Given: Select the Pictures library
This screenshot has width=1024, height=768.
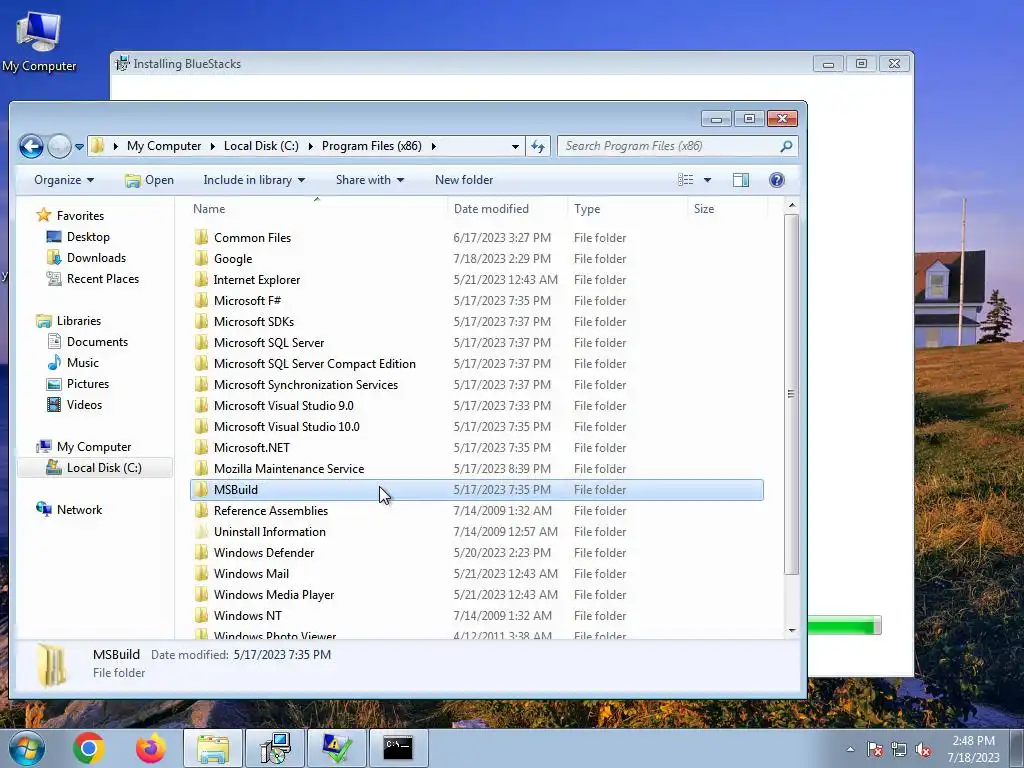Looking at the screenshot, I should pos(88,384).
